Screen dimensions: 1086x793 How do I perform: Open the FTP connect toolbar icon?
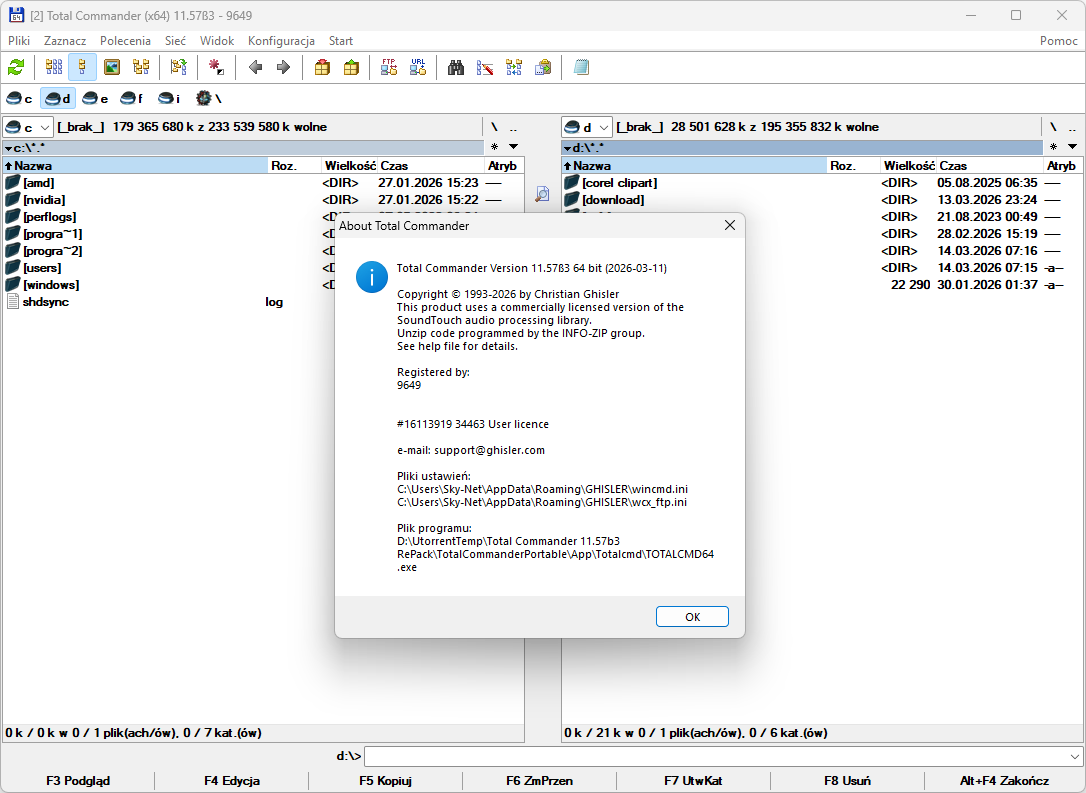[x=389, y=67]
